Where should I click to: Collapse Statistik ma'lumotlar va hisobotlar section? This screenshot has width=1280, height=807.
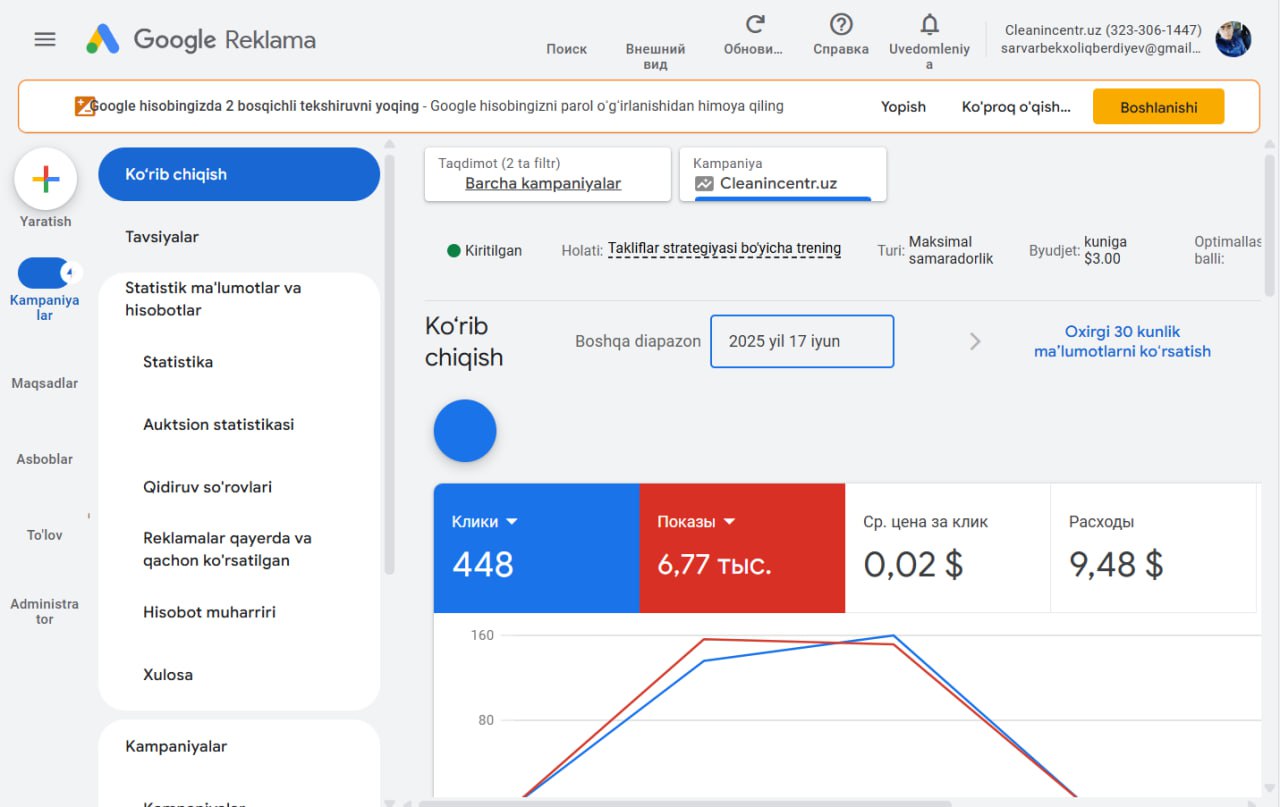click(x=213, y=299)
